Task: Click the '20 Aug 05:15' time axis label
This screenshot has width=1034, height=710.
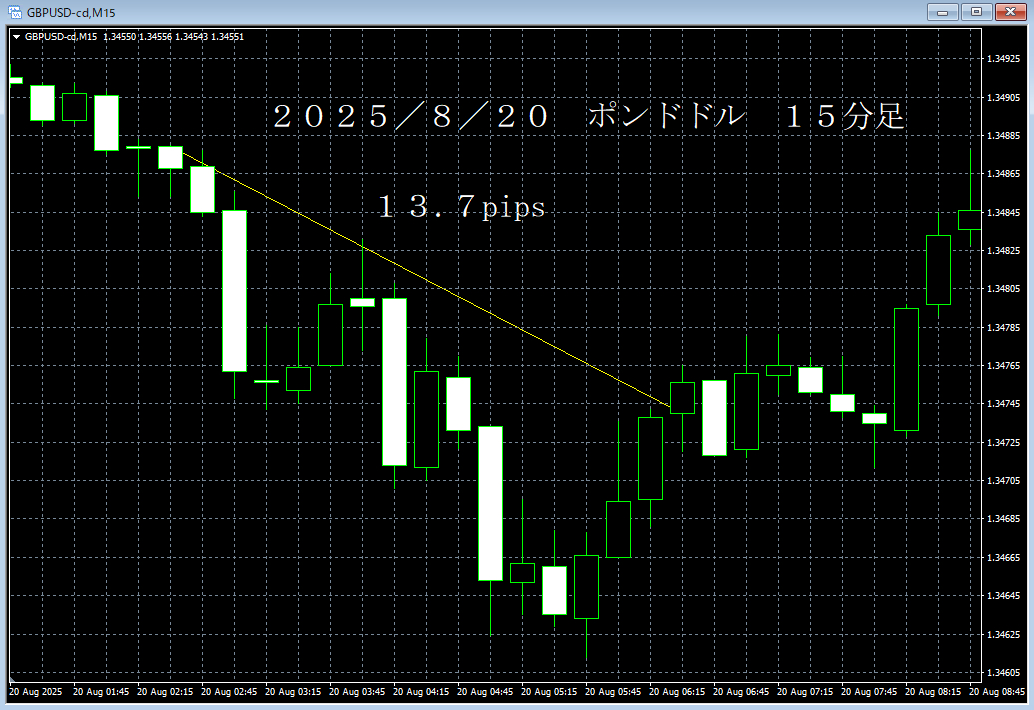Action: click(549, 692)
